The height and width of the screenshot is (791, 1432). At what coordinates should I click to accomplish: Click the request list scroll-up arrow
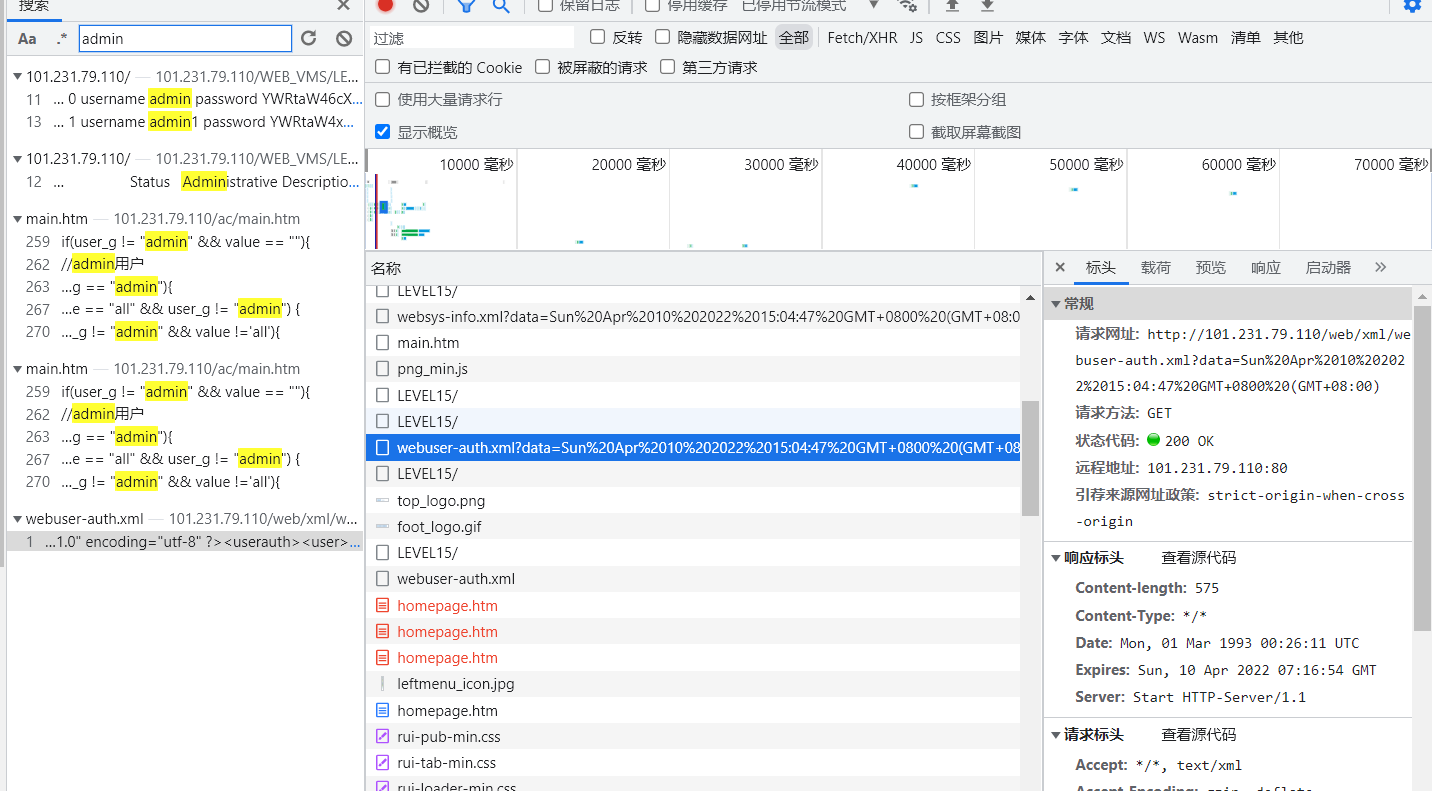click(x=1030, y=296)
